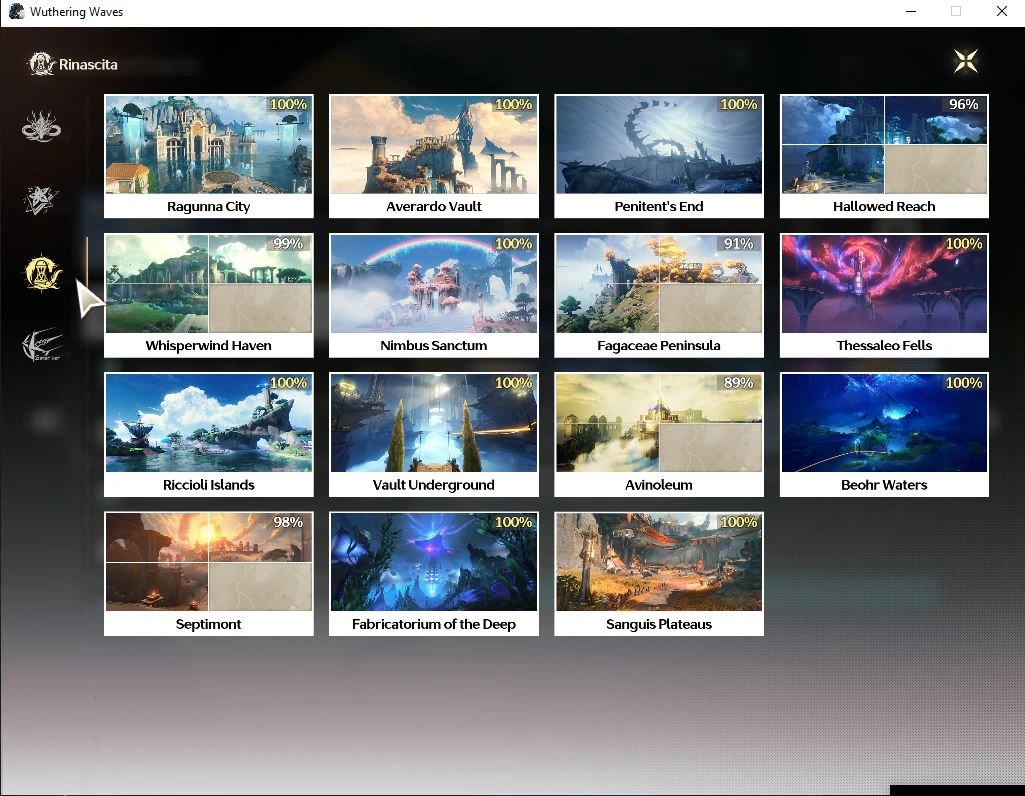Select the star-shaped emblem region in sidebar
The image size is (1025, 796).
click(42, 200)
